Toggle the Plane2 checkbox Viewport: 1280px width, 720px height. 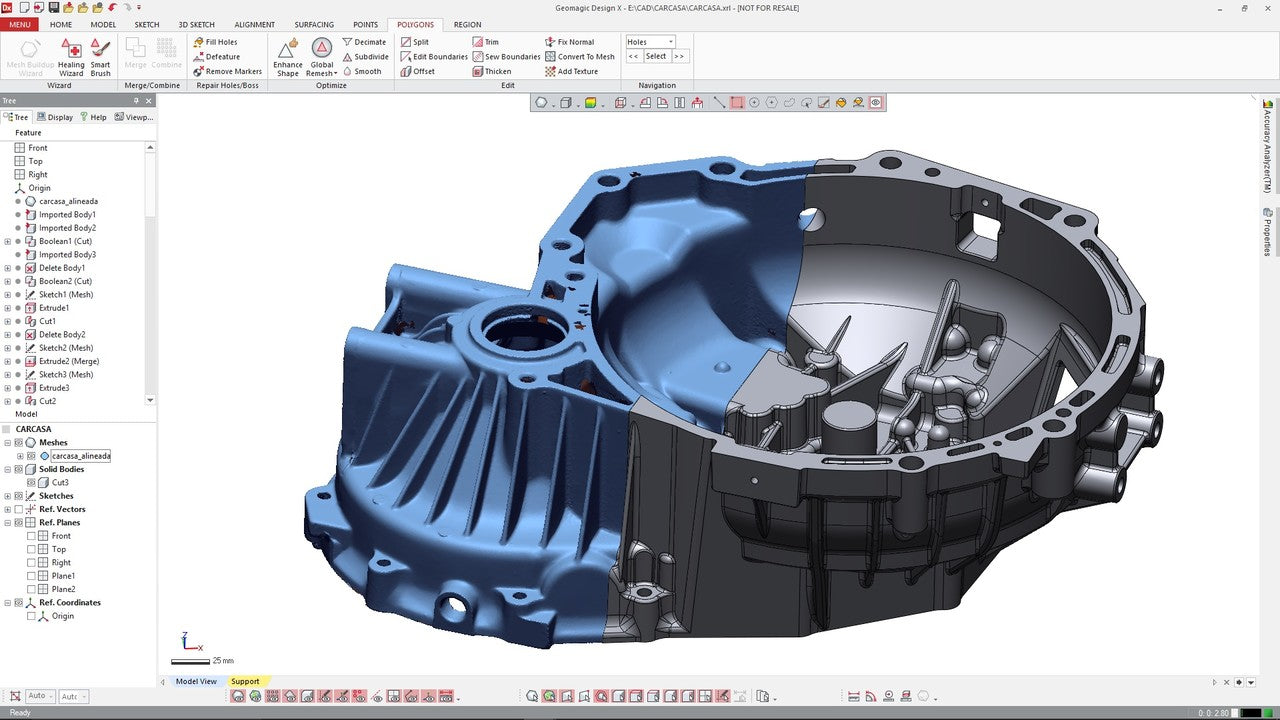(31, 588)
